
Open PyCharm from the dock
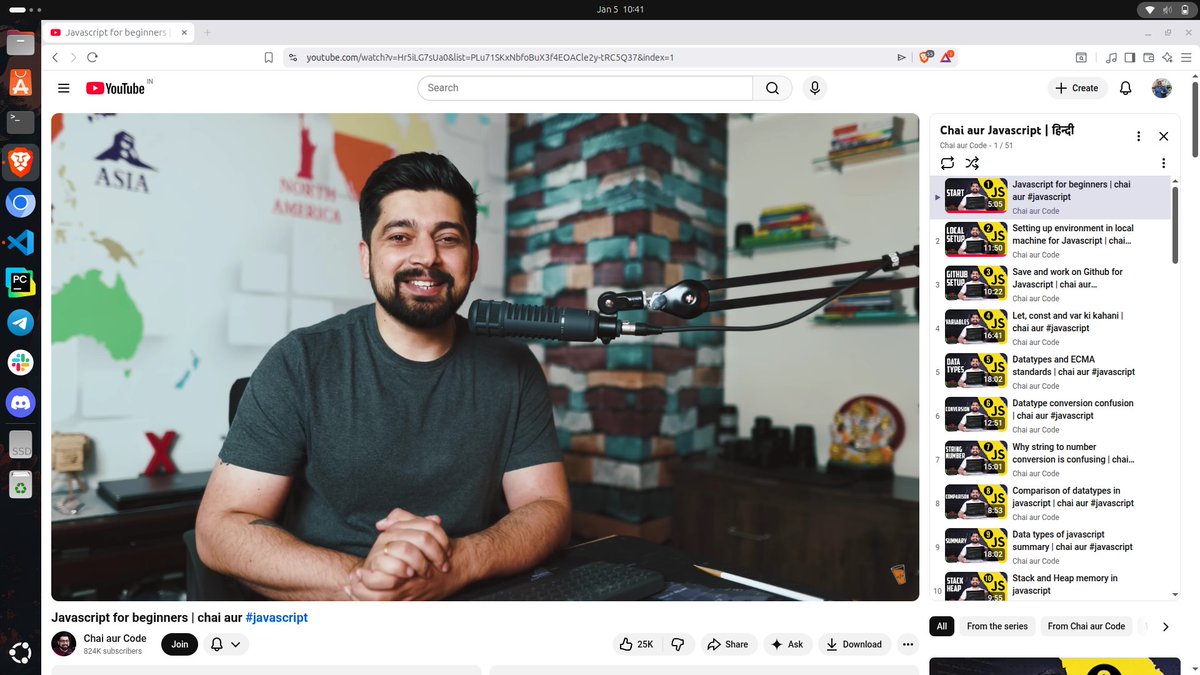(21, 282)
